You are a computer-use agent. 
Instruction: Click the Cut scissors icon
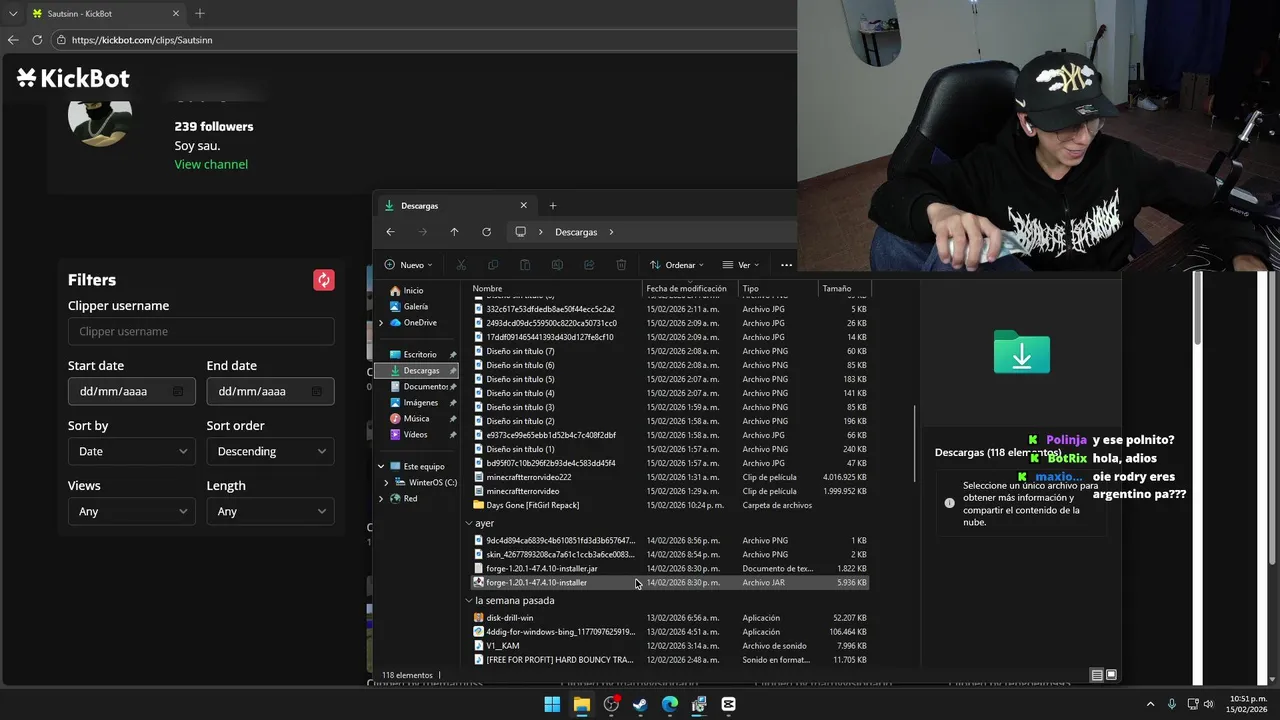[461, 265]
